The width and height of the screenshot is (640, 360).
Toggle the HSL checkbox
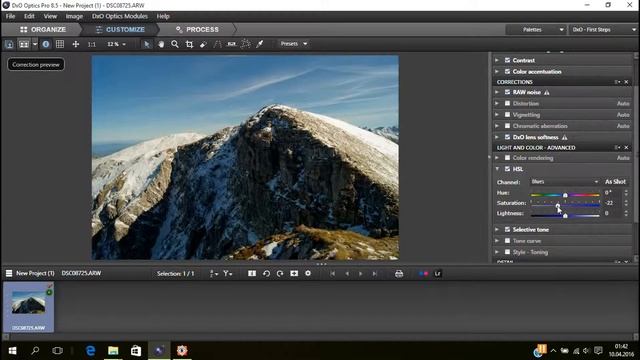(507, 169)
